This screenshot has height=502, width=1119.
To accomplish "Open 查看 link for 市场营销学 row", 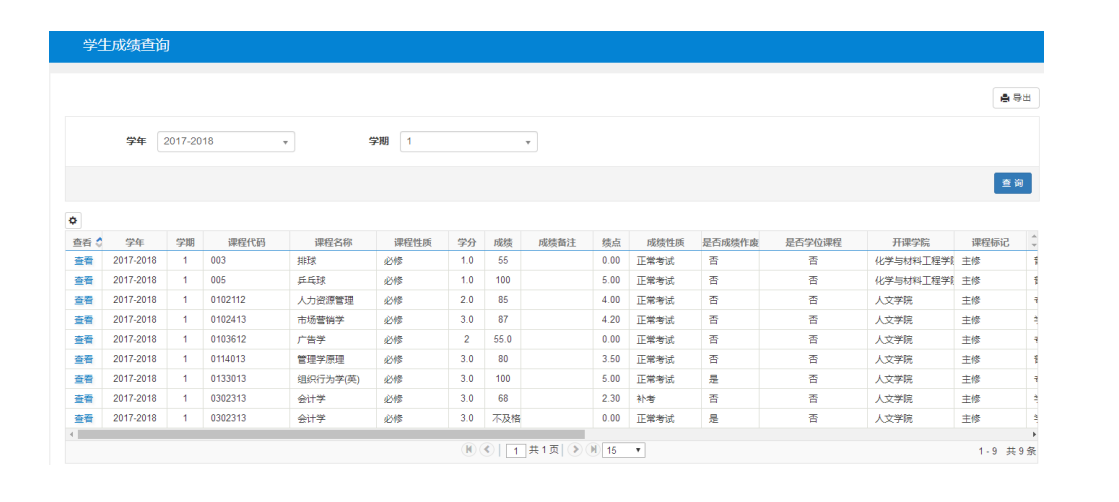I will coord(83,320).
